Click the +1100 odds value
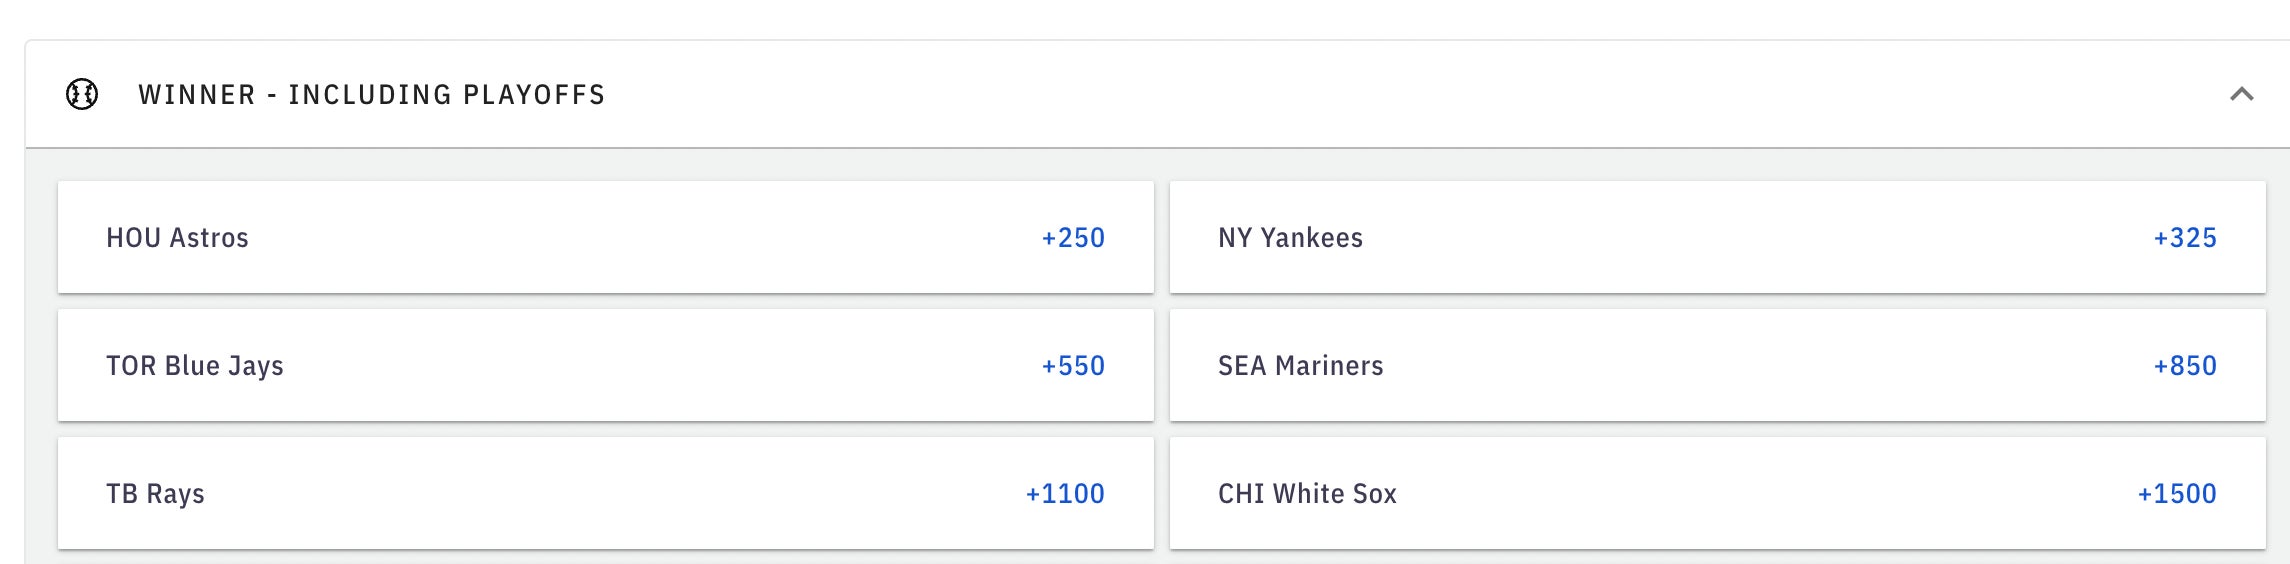 point(1065,494)
